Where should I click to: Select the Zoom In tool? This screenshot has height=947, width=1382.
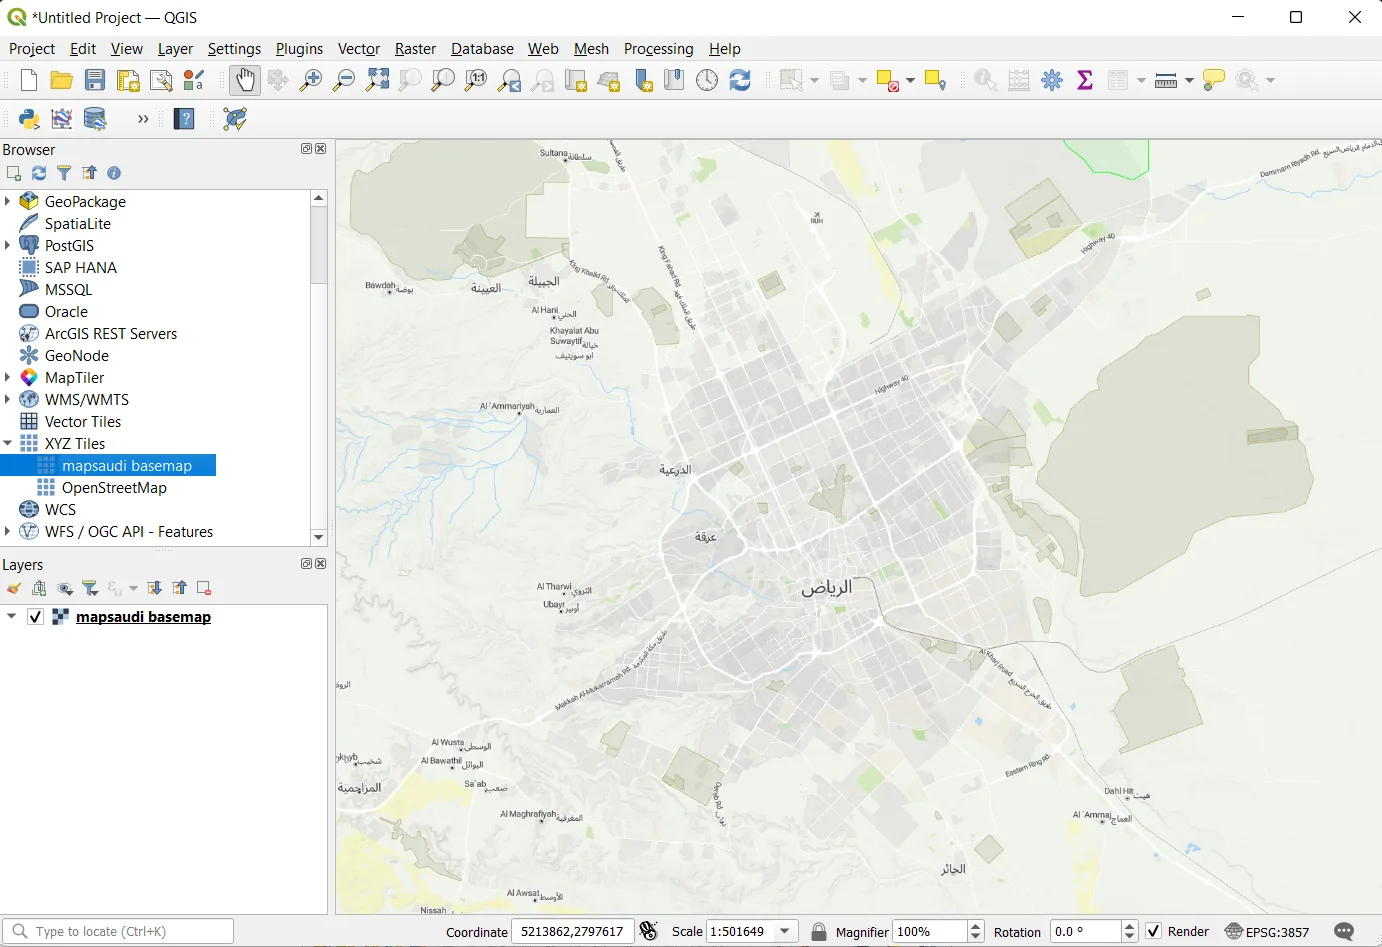pyautogui.click(x=310, y=80)
